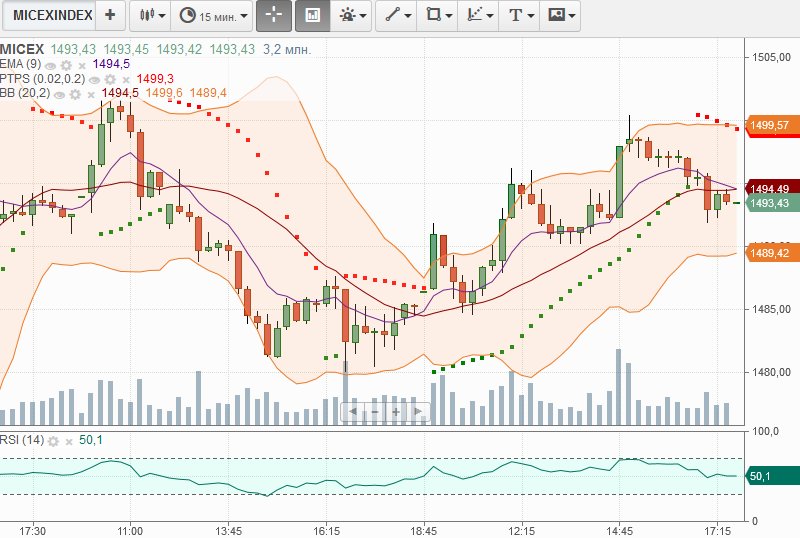Open the rectangle shapes tool dropdown

(x=438, y=16)
